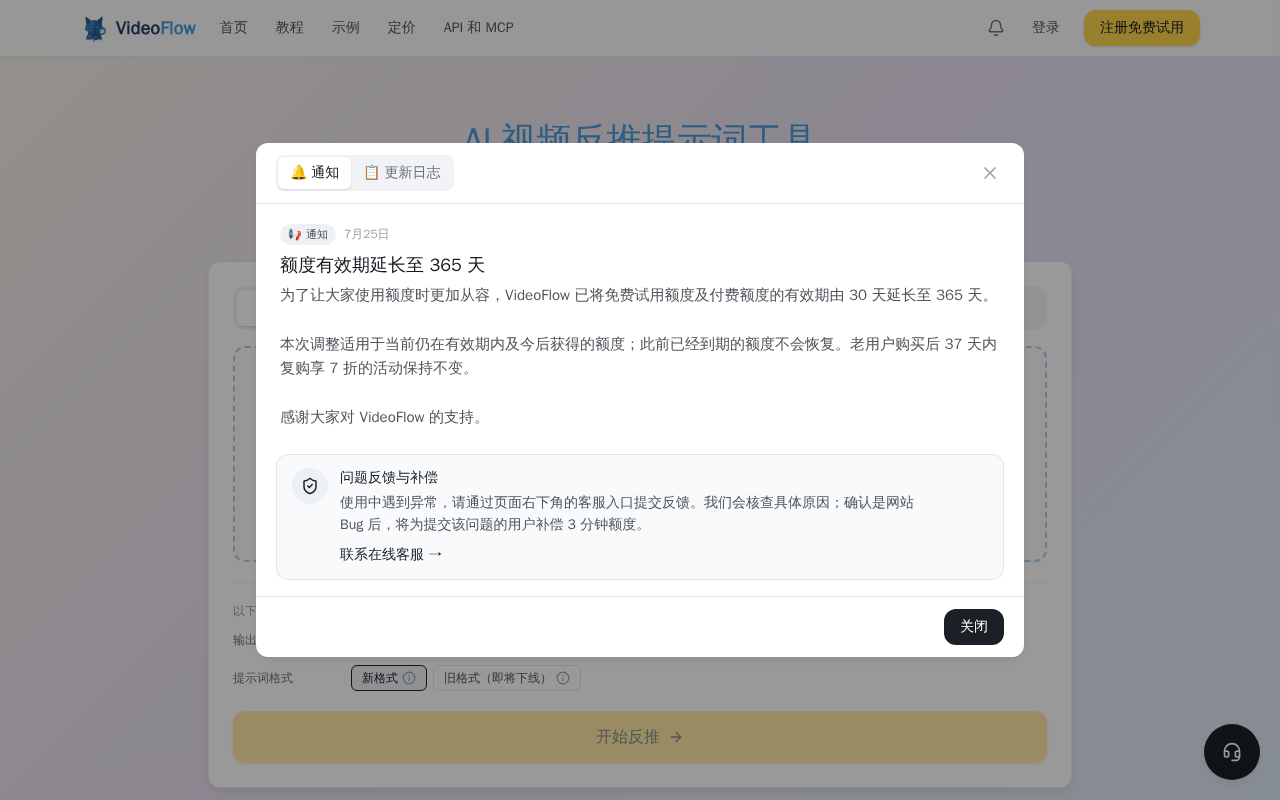This screenshot has height=800, width=1280.
Task: Click info icon next to 新格式
Action: [409, 678]
